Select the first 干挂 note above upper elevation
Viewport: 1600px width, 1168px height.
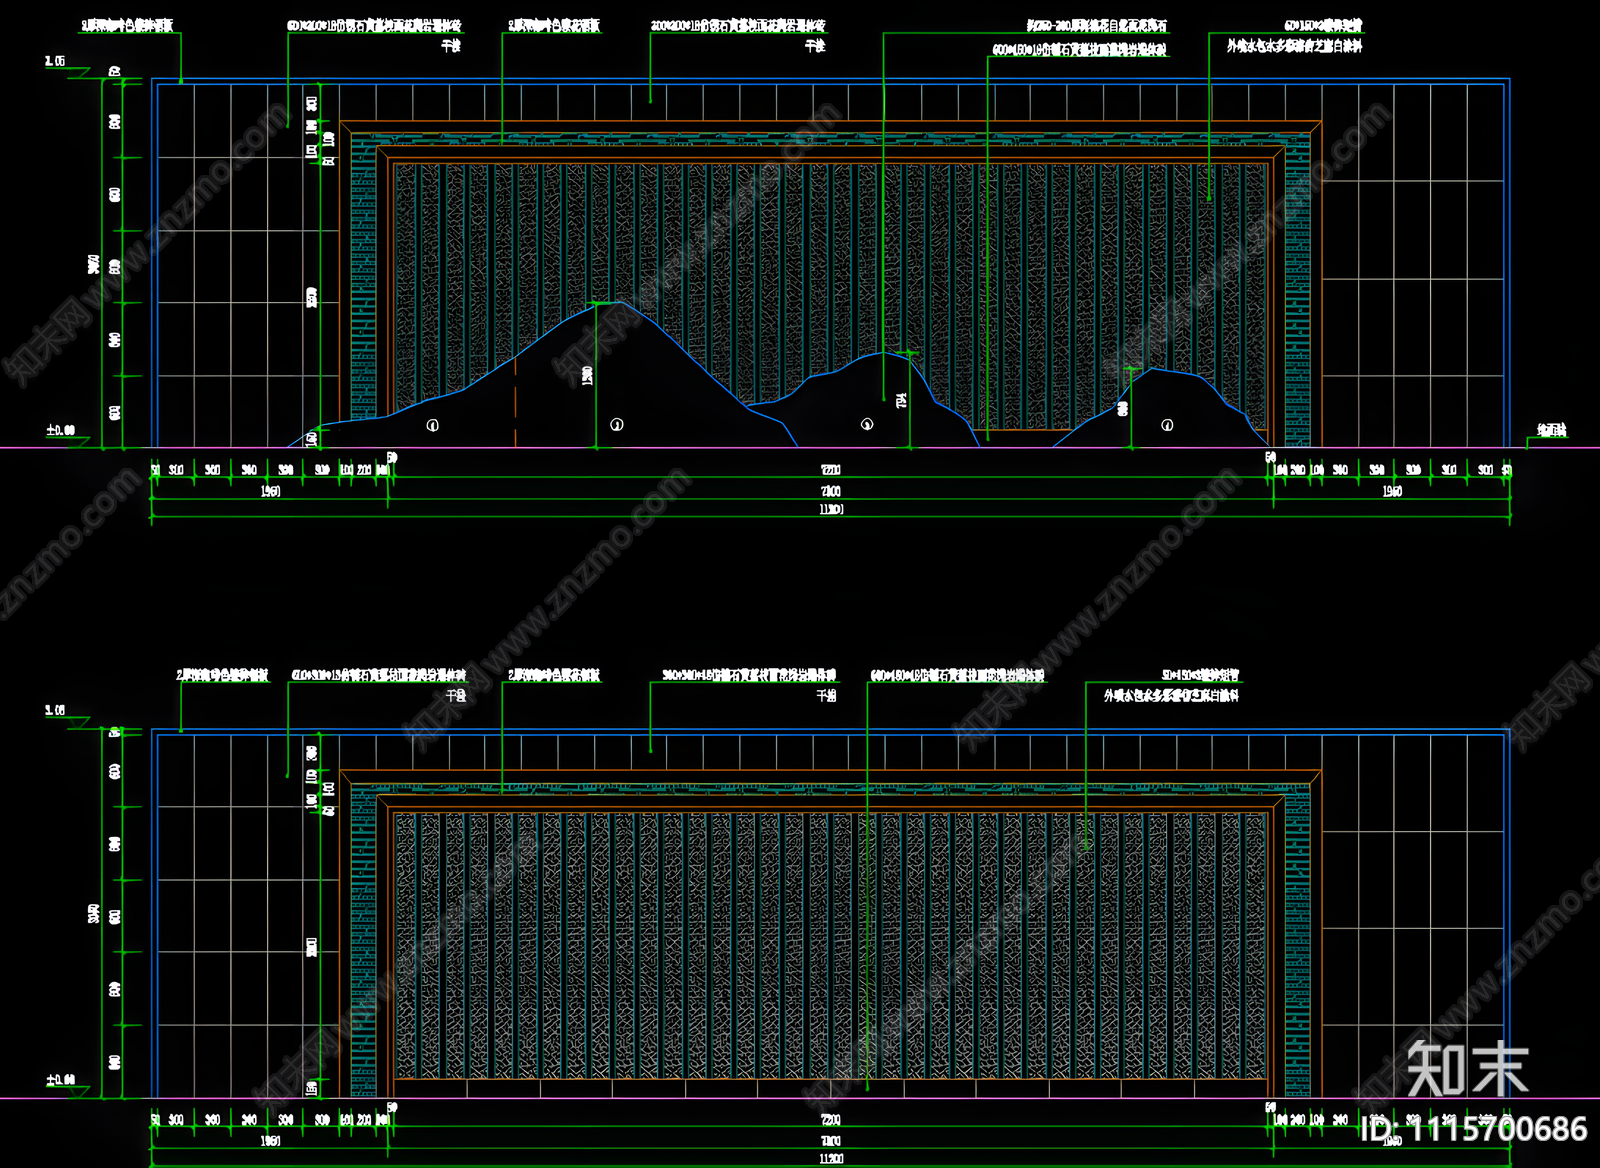(x=451, y=46)
